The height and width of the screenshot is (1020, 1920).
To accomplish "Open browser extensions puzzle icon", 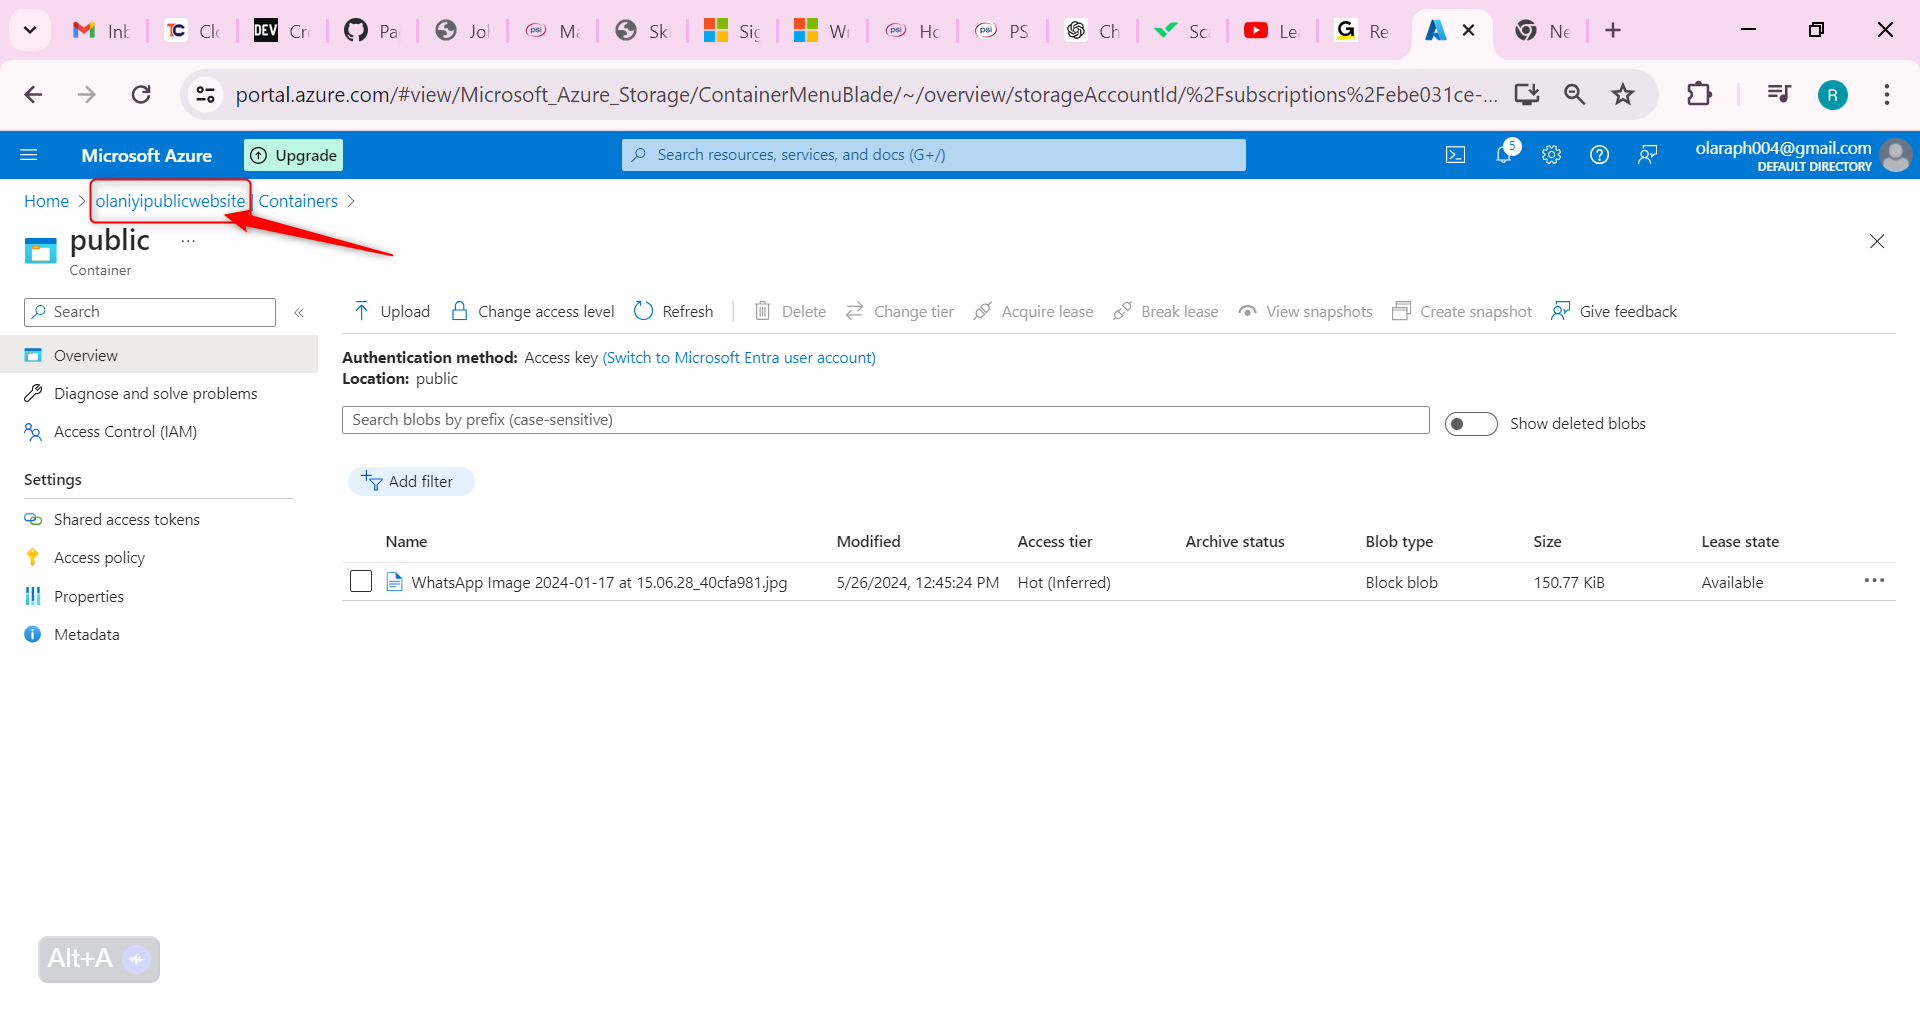I will 1699,94.
